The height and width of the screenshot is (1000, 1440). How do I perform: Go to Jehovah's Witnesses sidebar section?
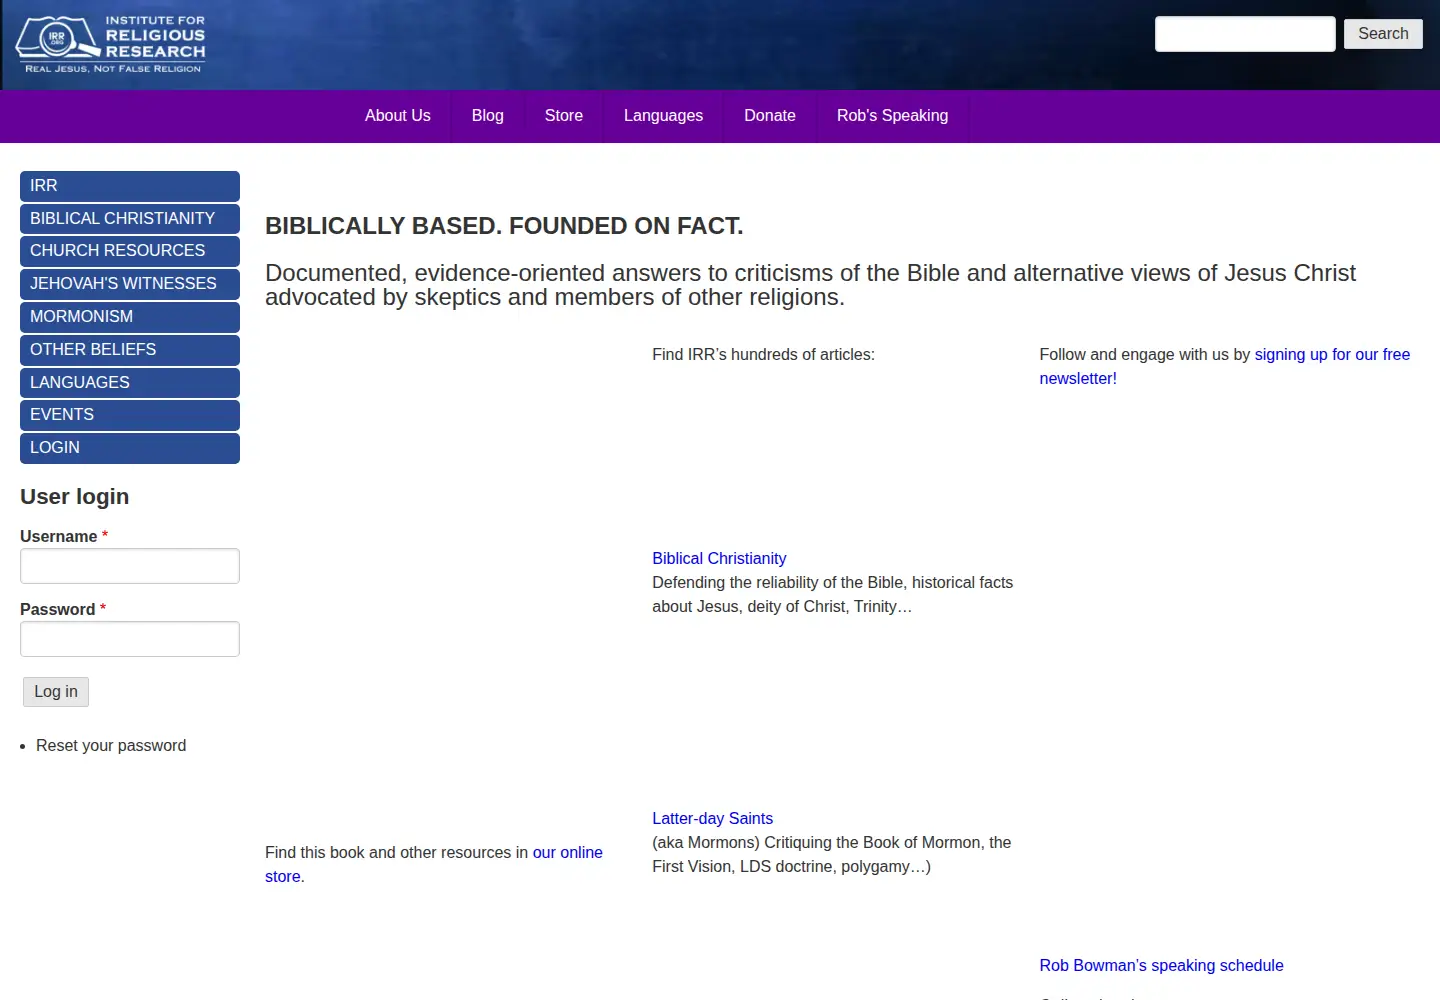point(130,284)
